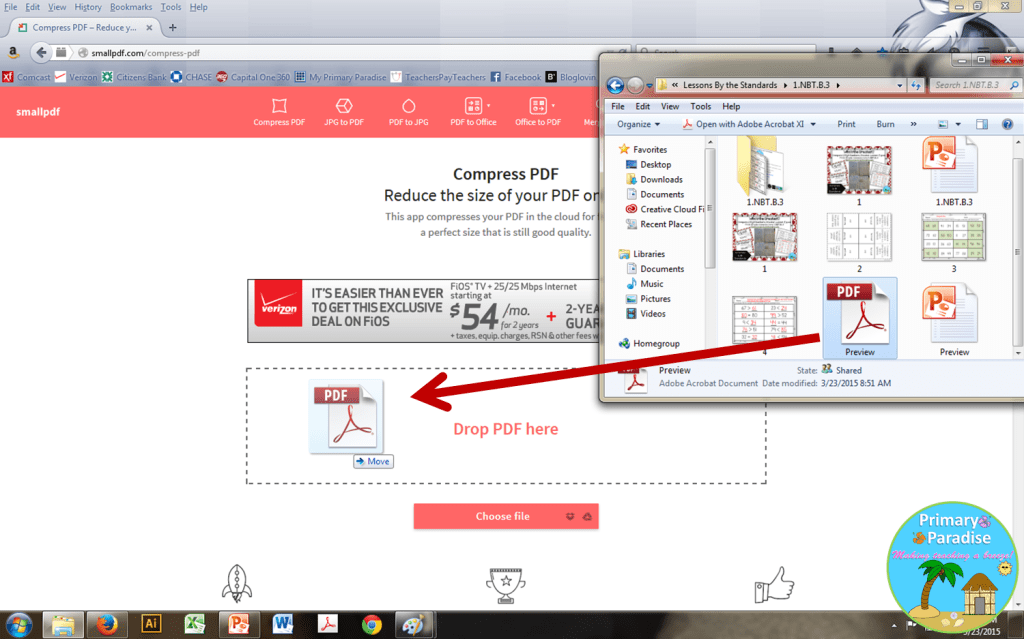Image resolution: width=1024 pixels, height=639 pixels.
Task: Select the Preview PowerPoint file in Explorer
Action: pos(953,319)
